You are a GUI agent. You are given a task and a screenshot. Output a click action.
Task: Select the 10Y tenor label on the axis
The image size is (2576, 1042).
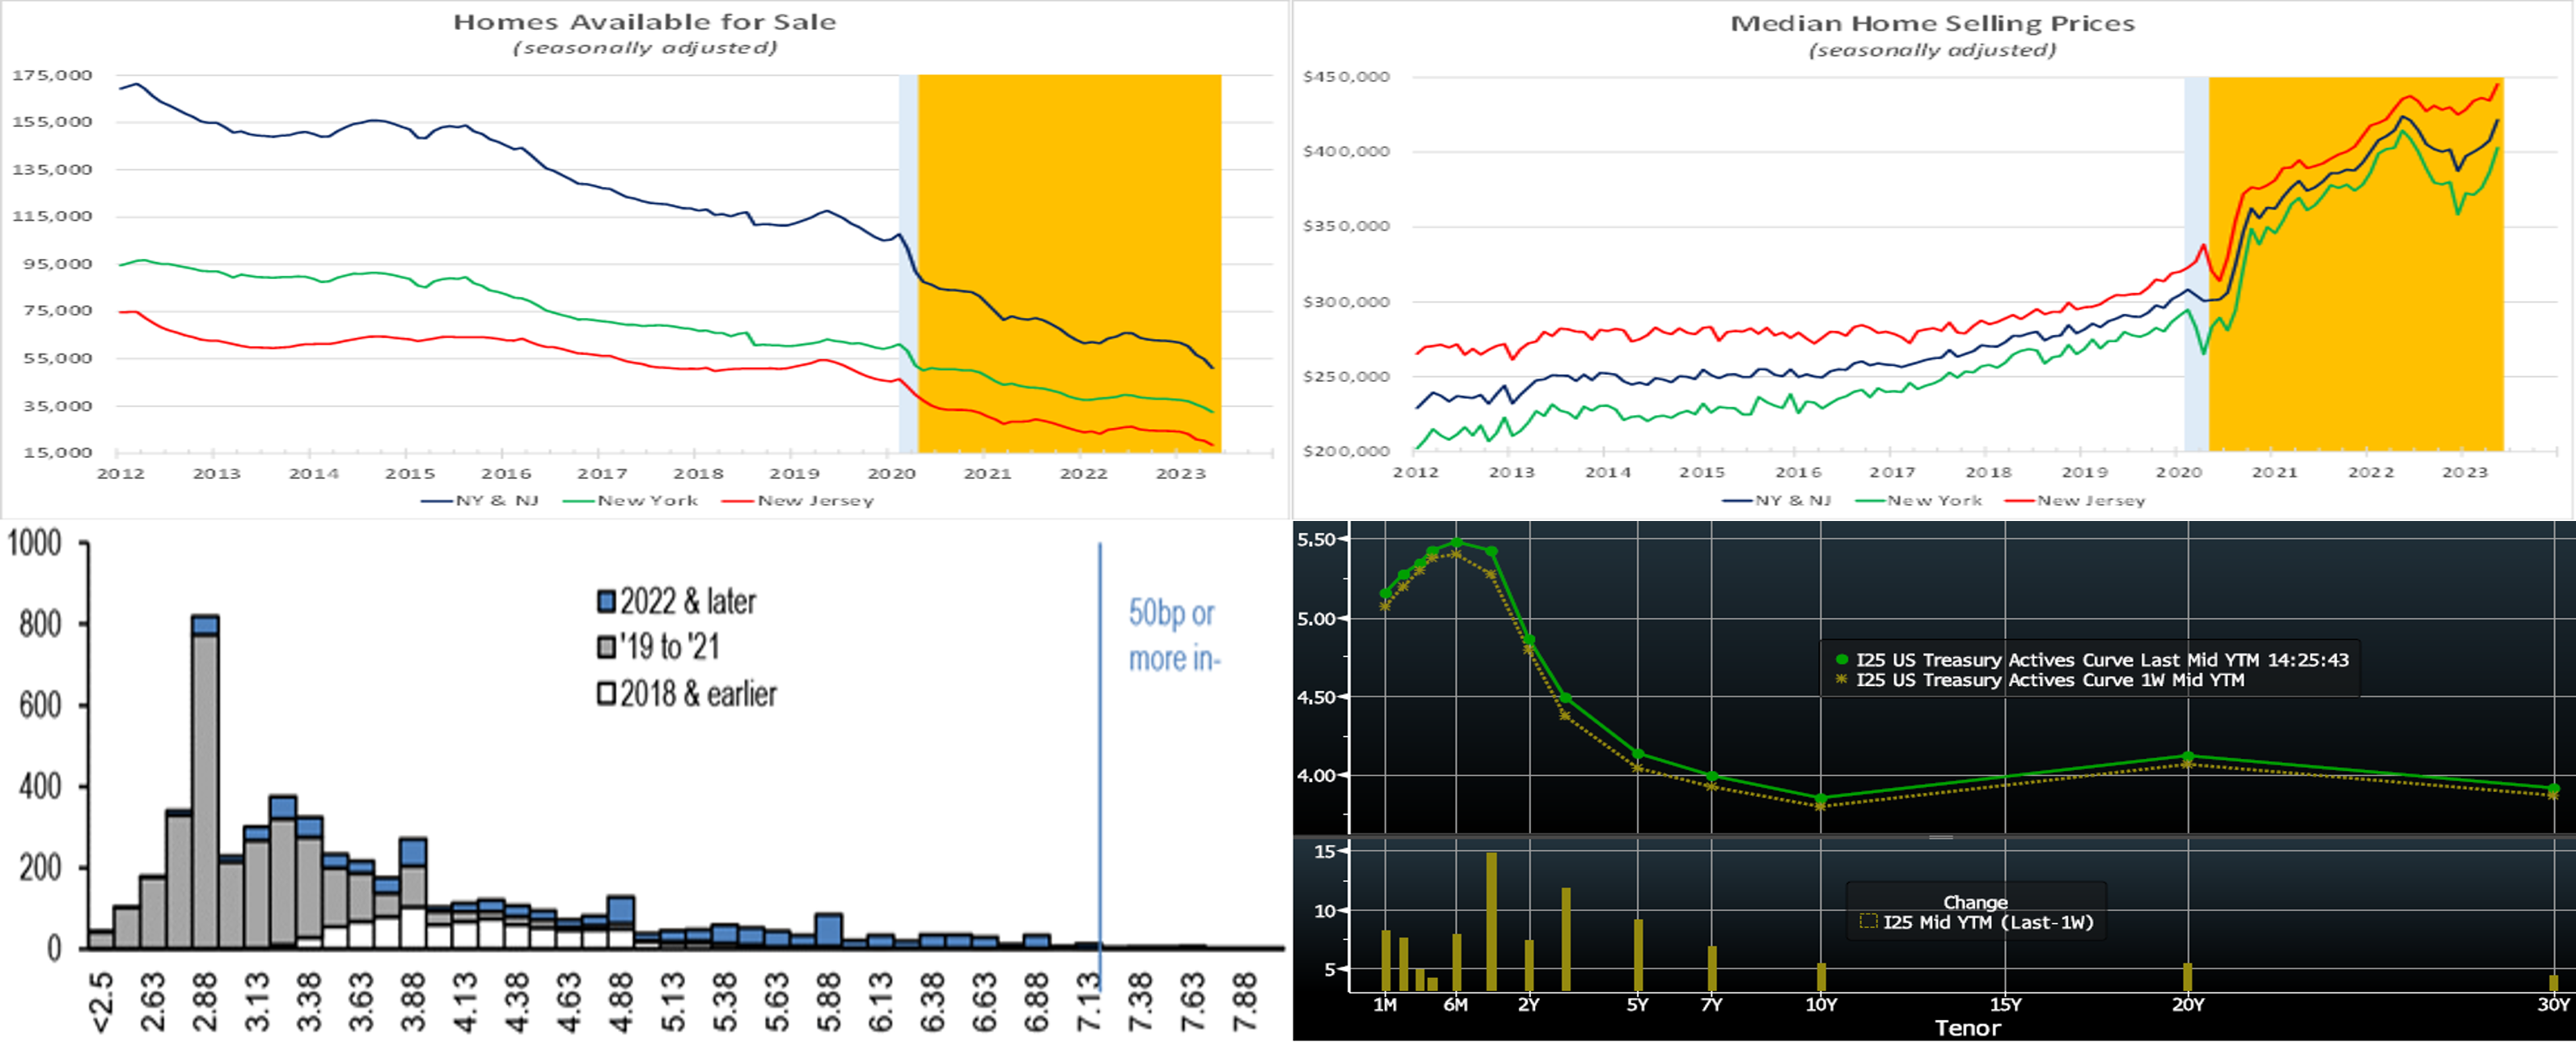point(1821,1004)
